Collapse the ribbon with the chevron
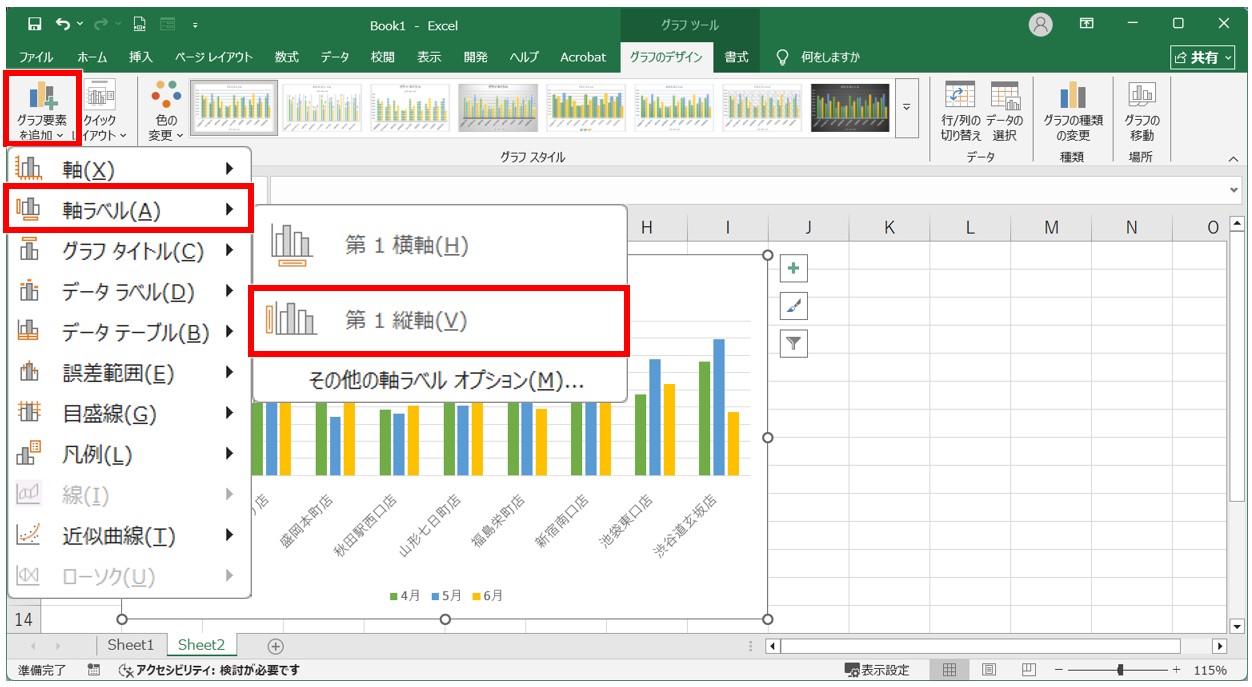This screenshot has width=1252, height=687. click(1233, 158)
